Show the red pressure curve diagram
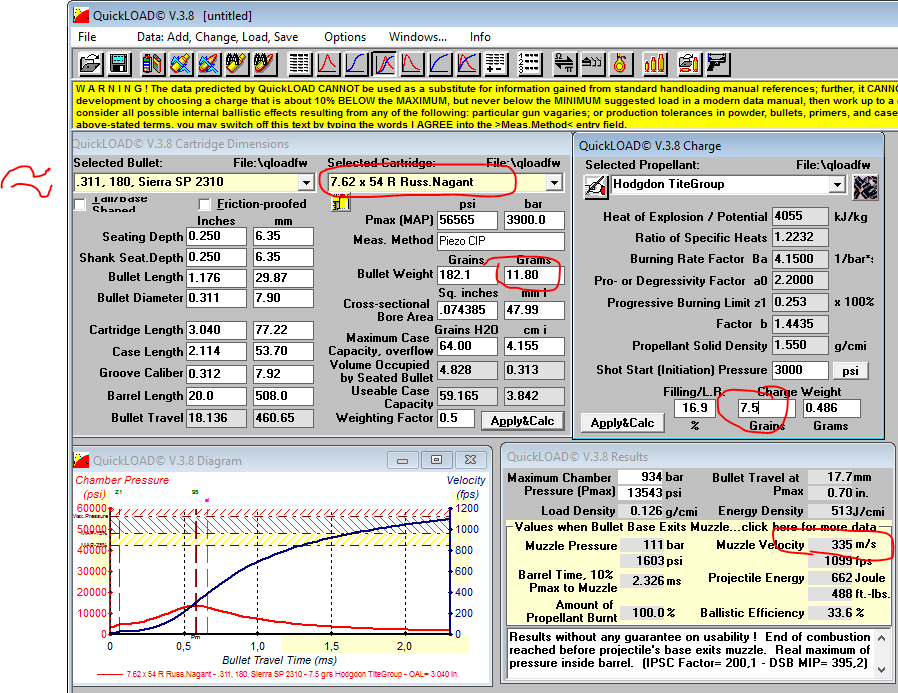 click(x=328, y=64)
